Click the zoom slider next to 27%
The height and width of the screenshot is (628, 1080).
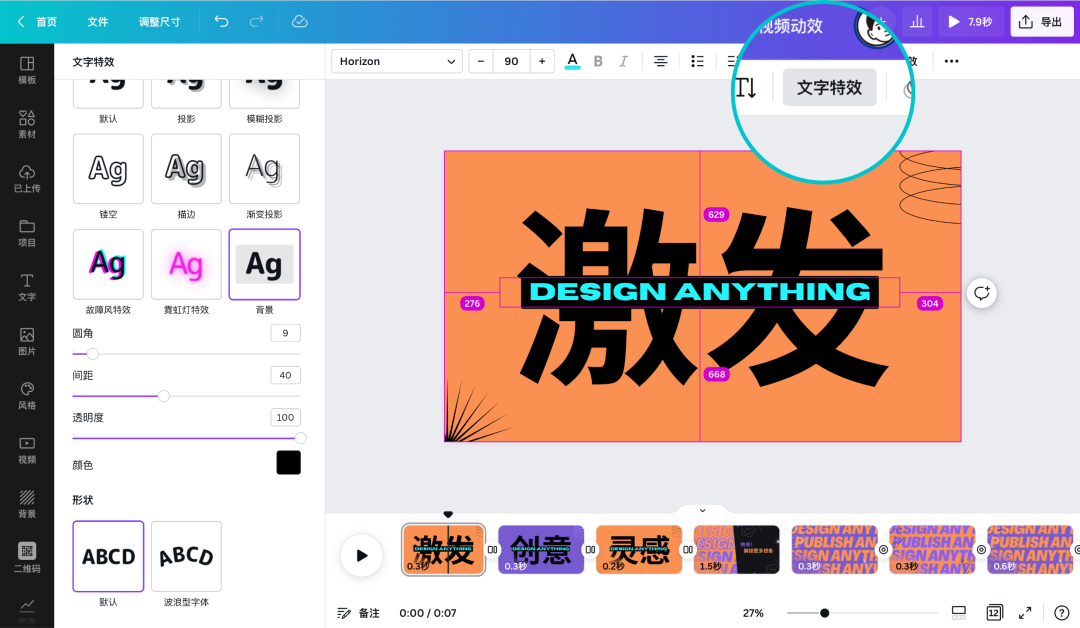862,613
